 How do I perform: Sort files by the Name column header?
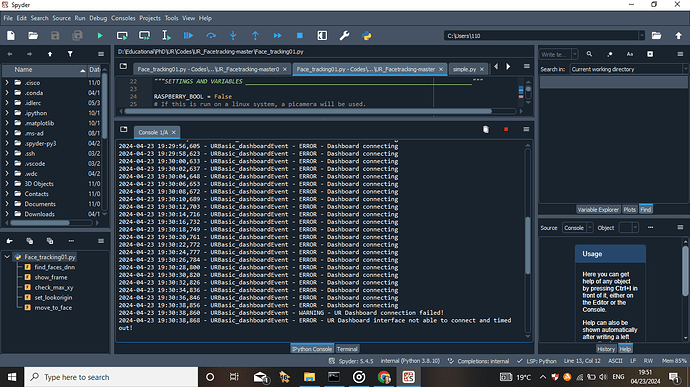pyautogui.click(x=44, y=70)
